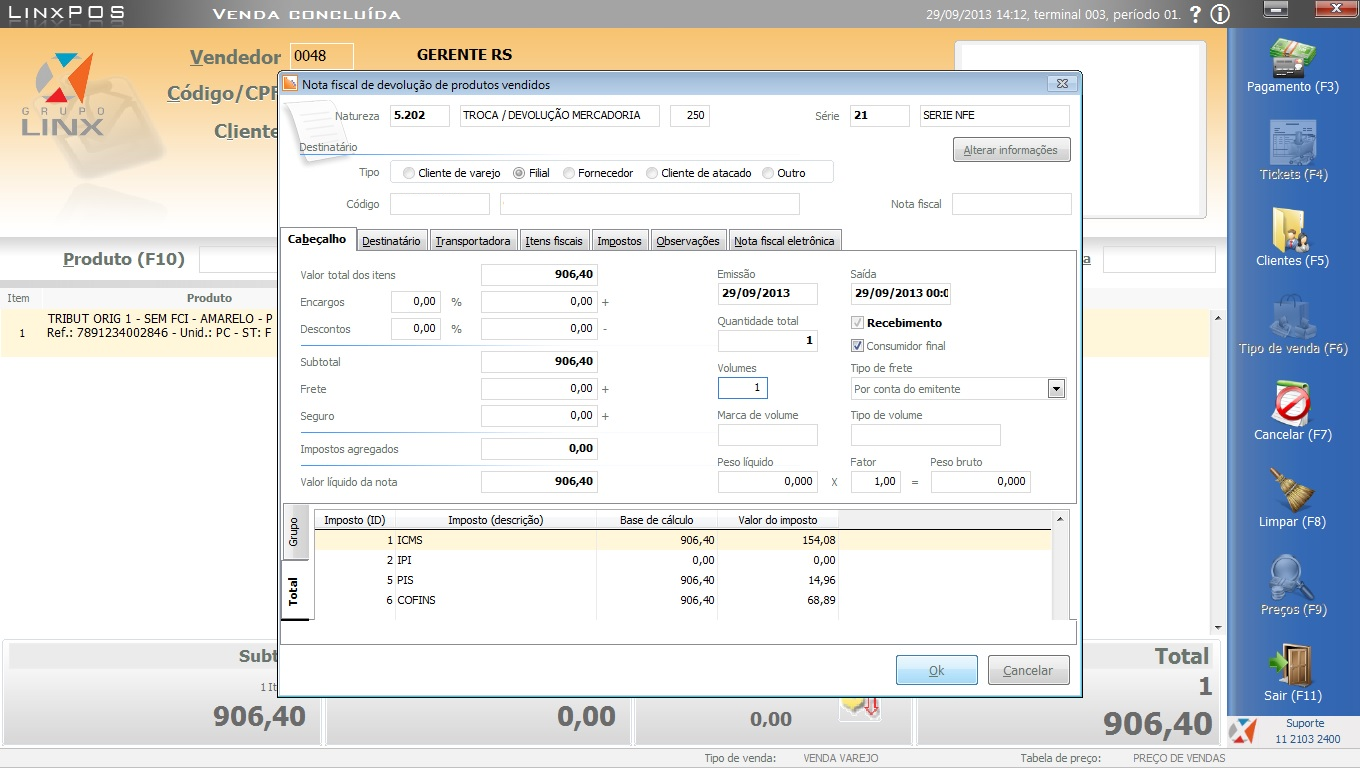Select the Fornecedor radio option
Screen dimensions: 1360x768
[x=569, y=173]
